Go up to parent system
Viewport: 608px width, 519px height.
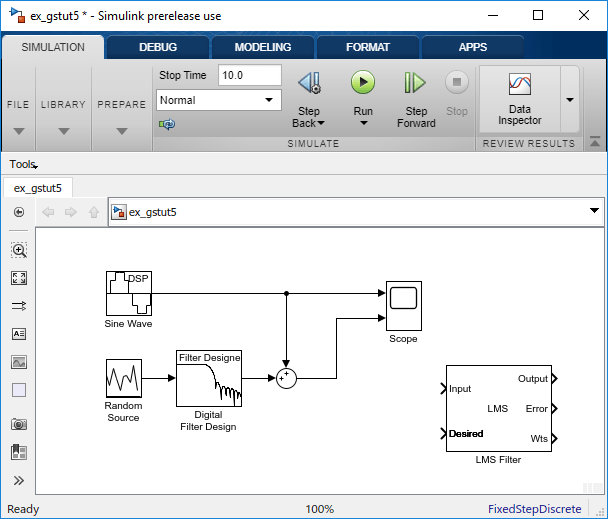94,212
